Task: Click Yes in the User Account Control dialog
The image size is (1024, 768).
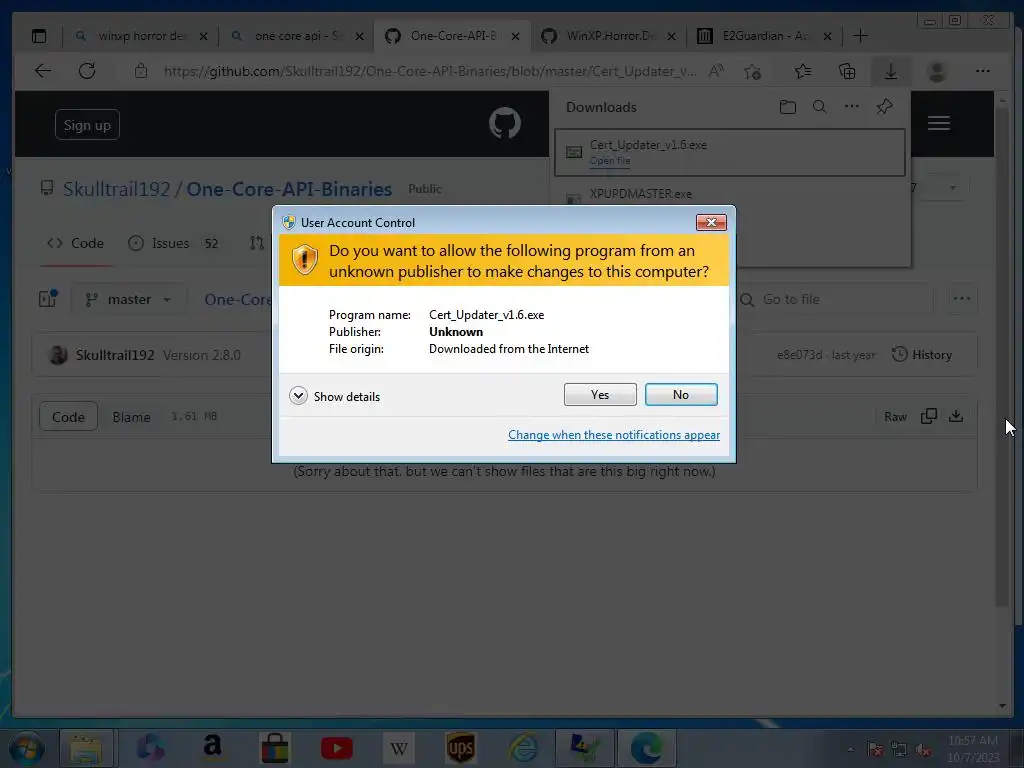Action: (600, 394)
